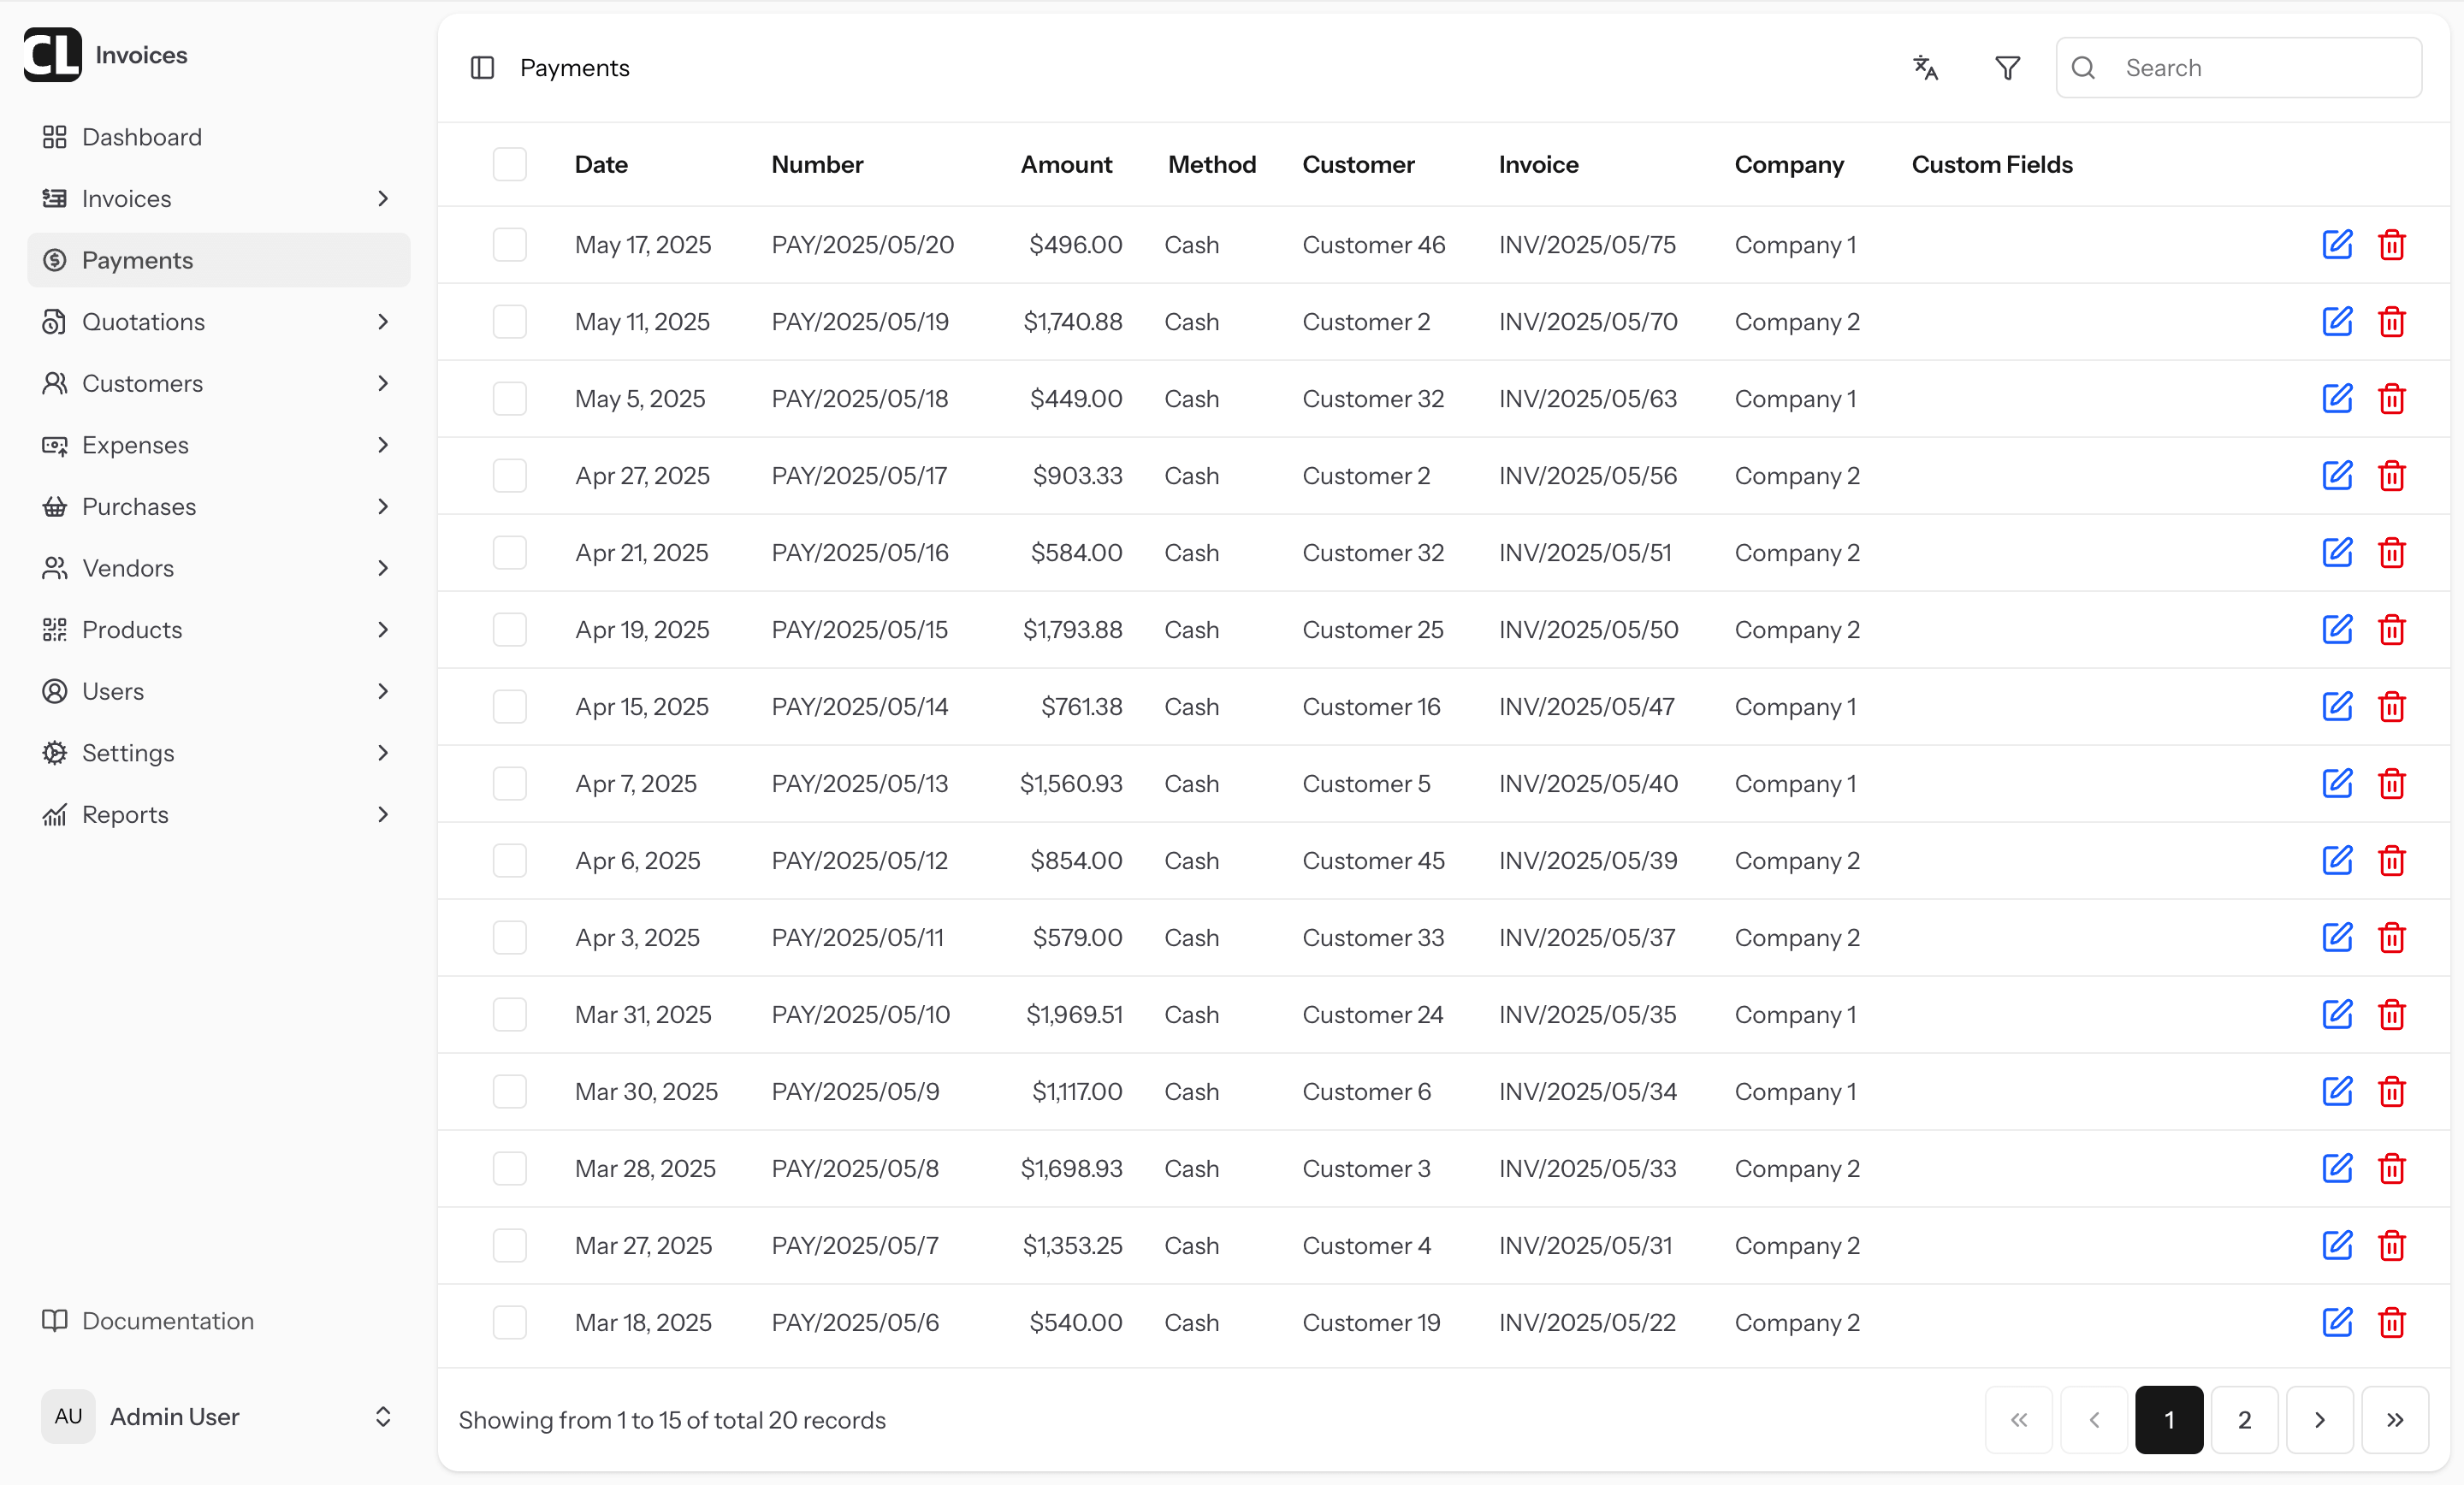Edit payment PAY/2025/05/17
Viewport: 2464px width, 1485px height.
pyautogui.click(x=2337, y=475)
